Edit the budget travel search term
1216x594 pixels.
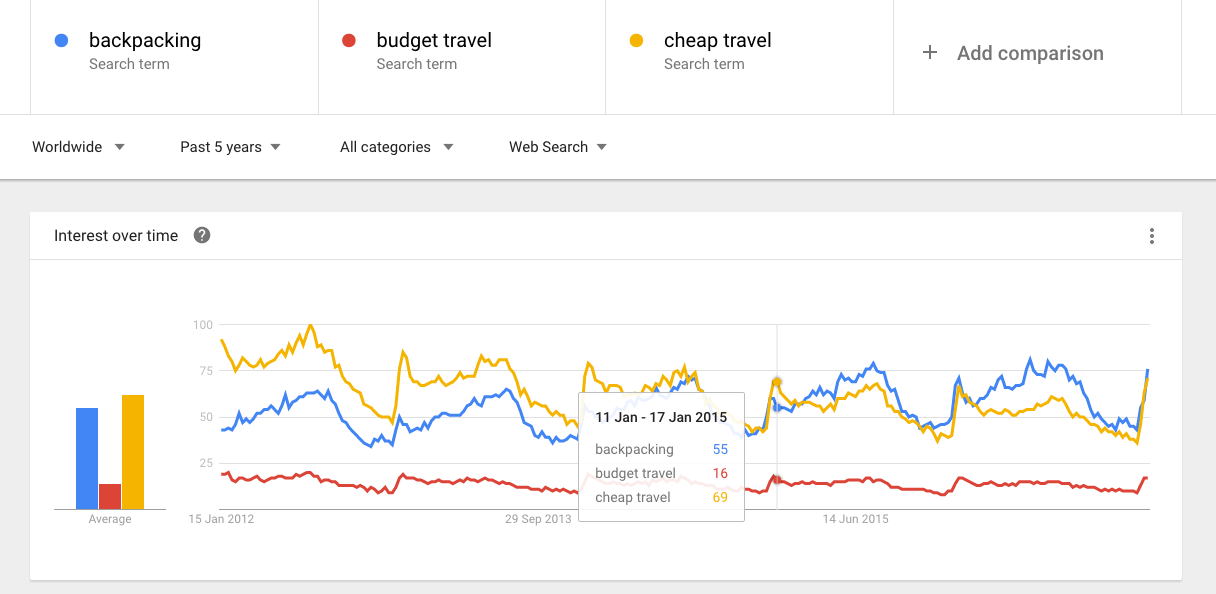tap(434, 41)
